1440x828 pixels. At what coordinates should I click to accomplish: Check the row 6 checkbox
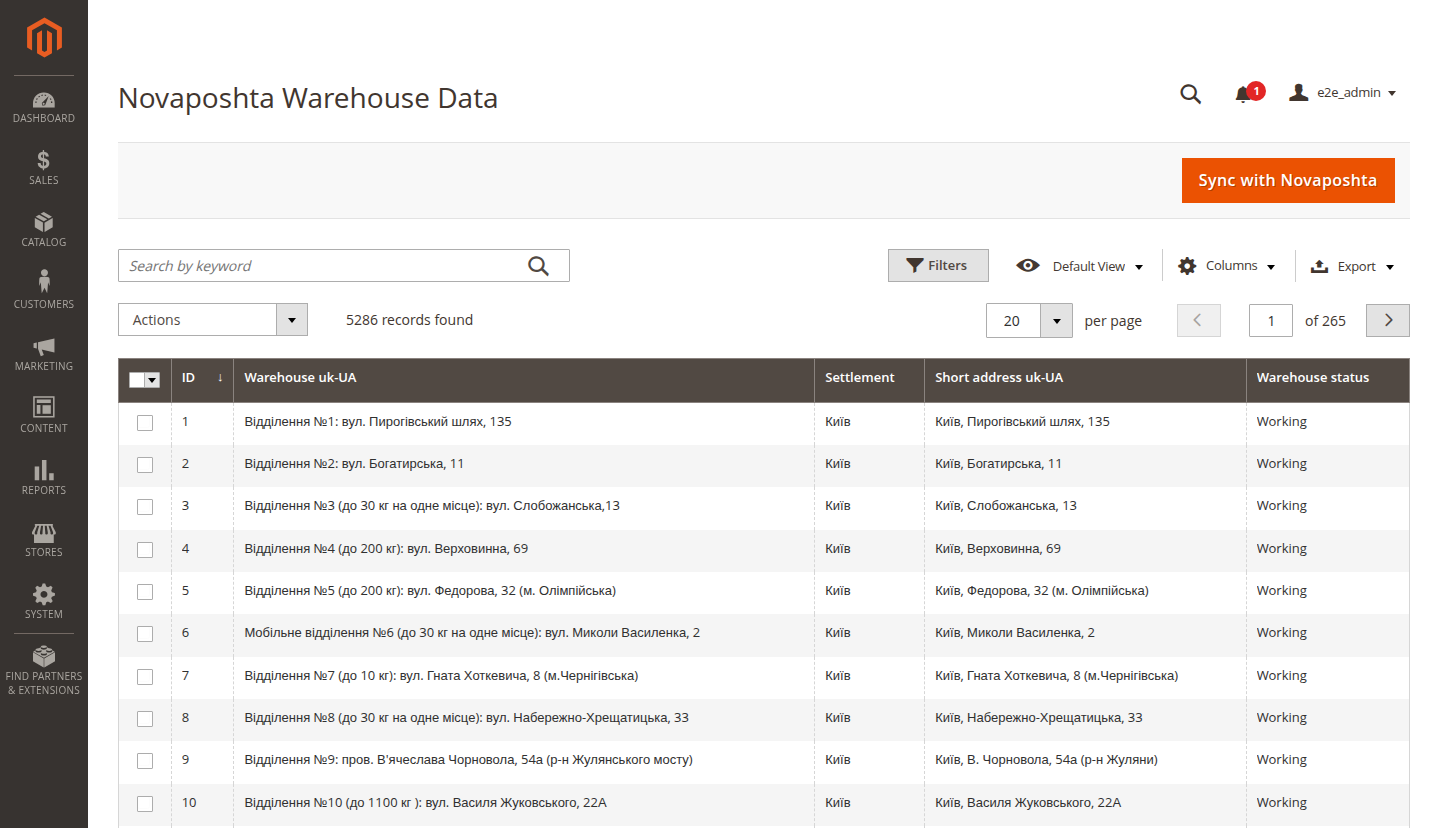click(145, 633)
